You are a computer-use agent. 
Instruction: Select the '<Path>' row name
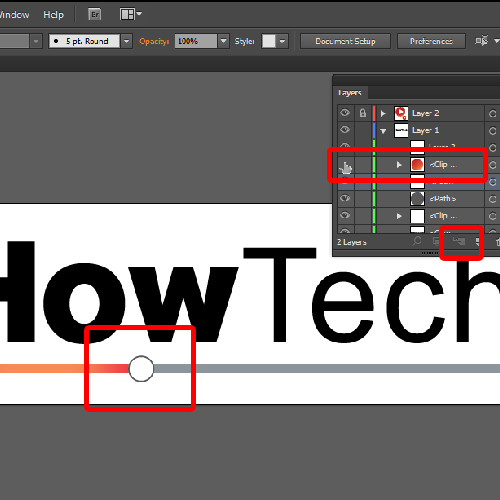coord(443,199)
